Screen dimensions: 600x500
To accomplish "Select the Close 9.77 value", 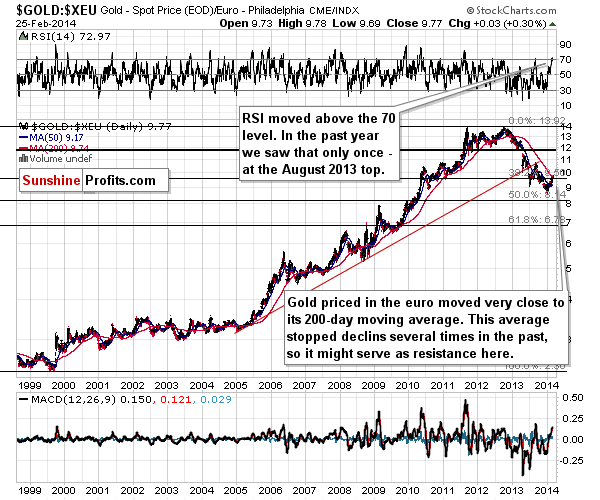I will click(414, 24).
